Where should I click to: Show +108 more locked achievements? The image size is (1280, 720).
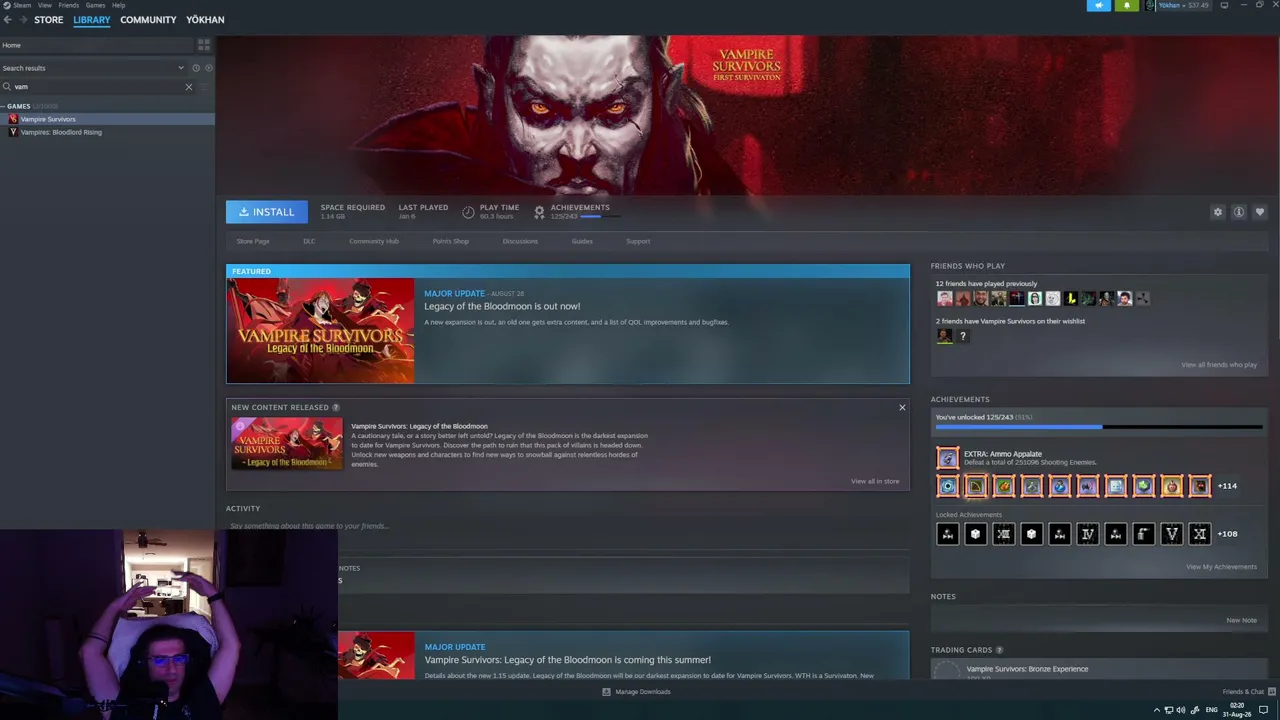click(1227, 534)
